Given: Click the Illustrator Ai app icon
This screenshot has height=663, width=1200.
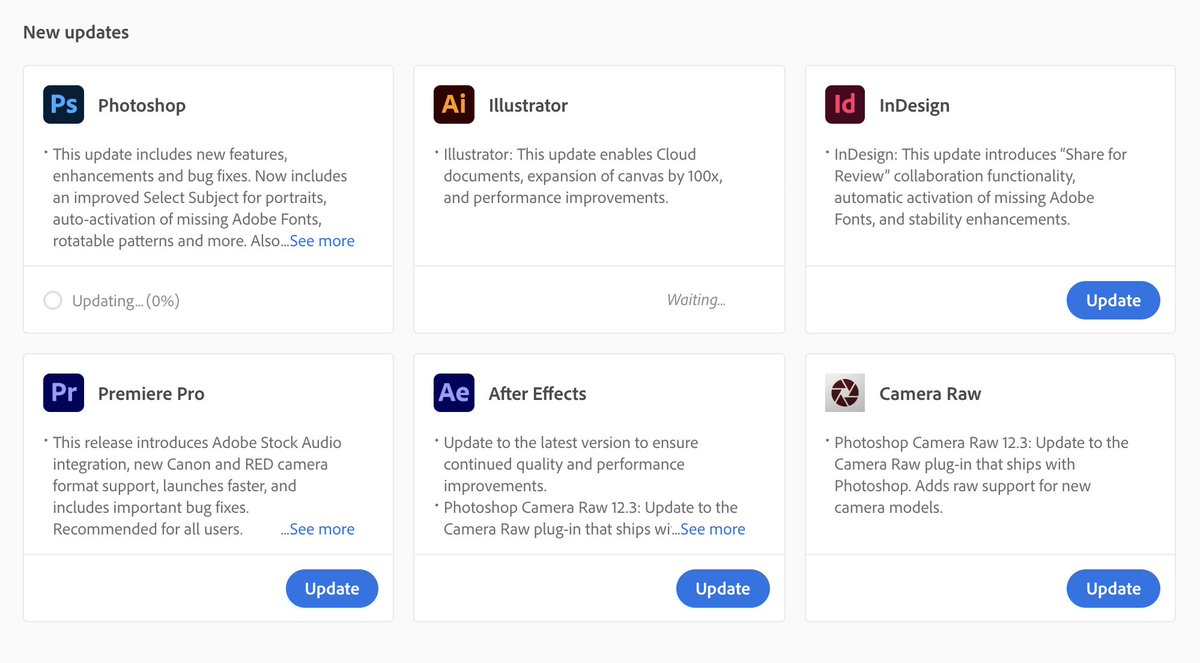Looking at the screenshot, I should 454,105.
